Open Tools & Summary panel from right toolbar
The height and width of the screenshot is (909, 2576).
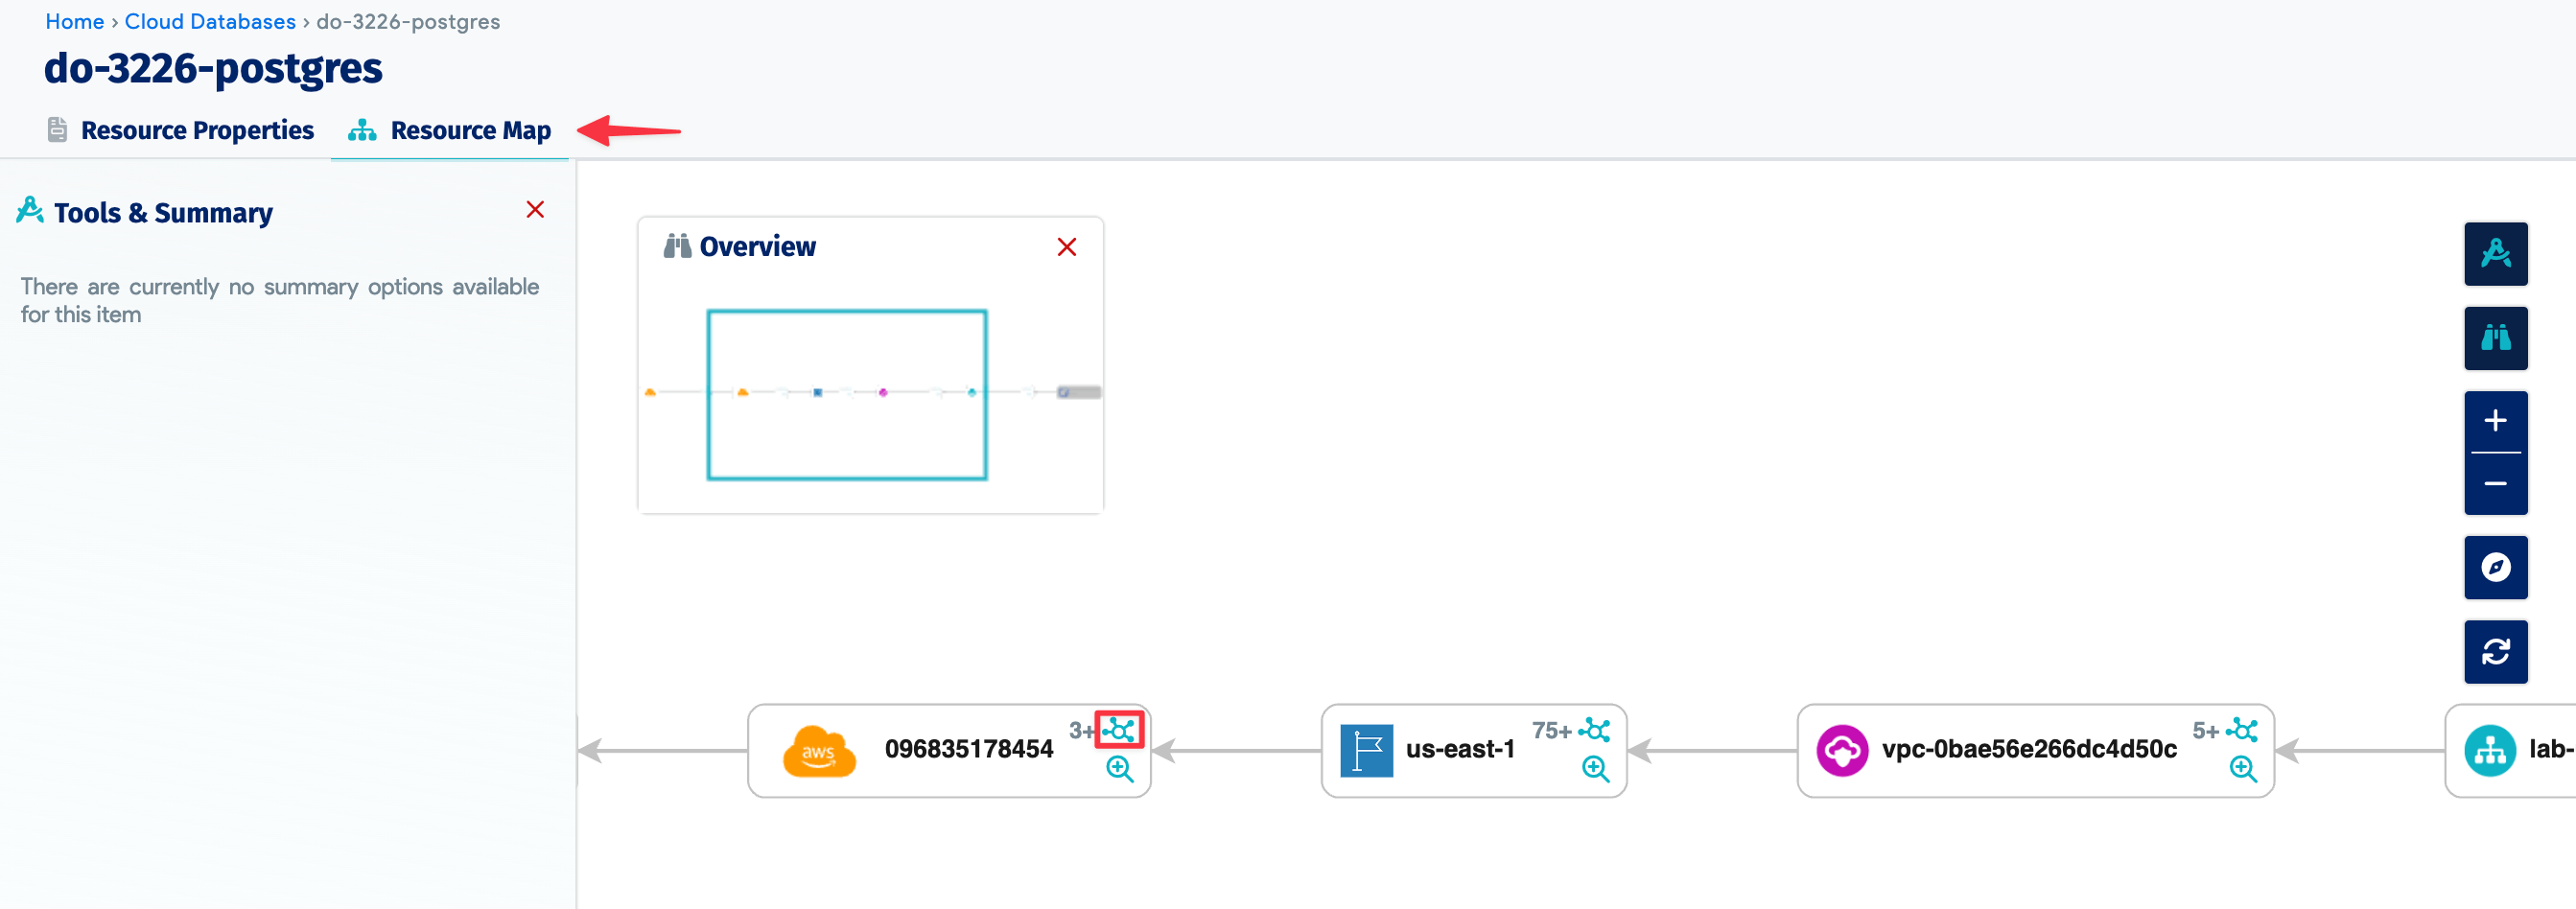[2495, 254]
